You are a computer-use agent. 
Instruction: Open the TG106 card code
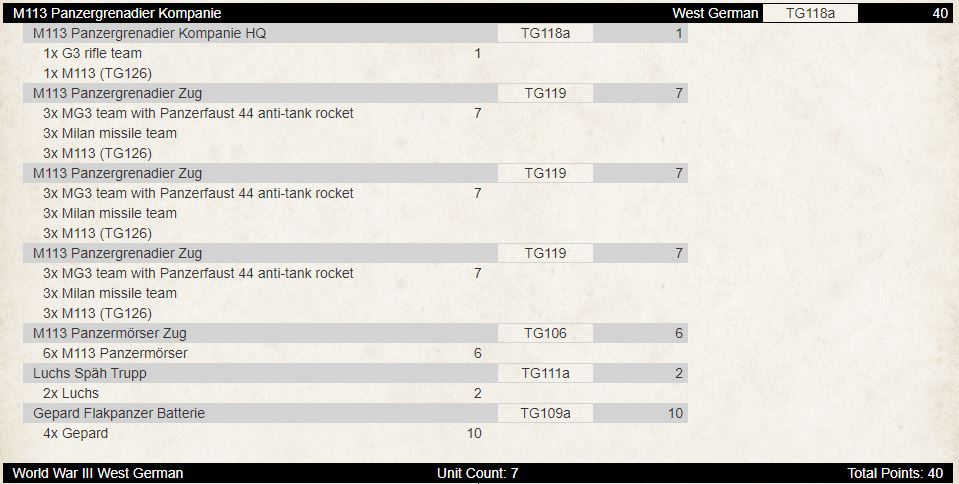[x=545, y=333]
